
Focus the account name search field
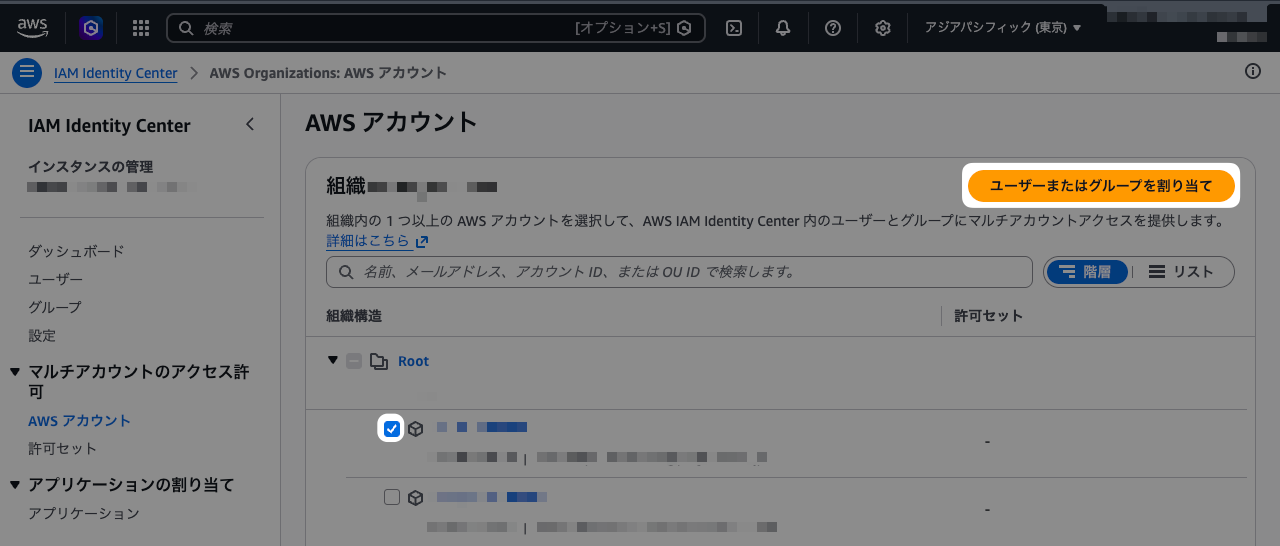tap(679, 272)
